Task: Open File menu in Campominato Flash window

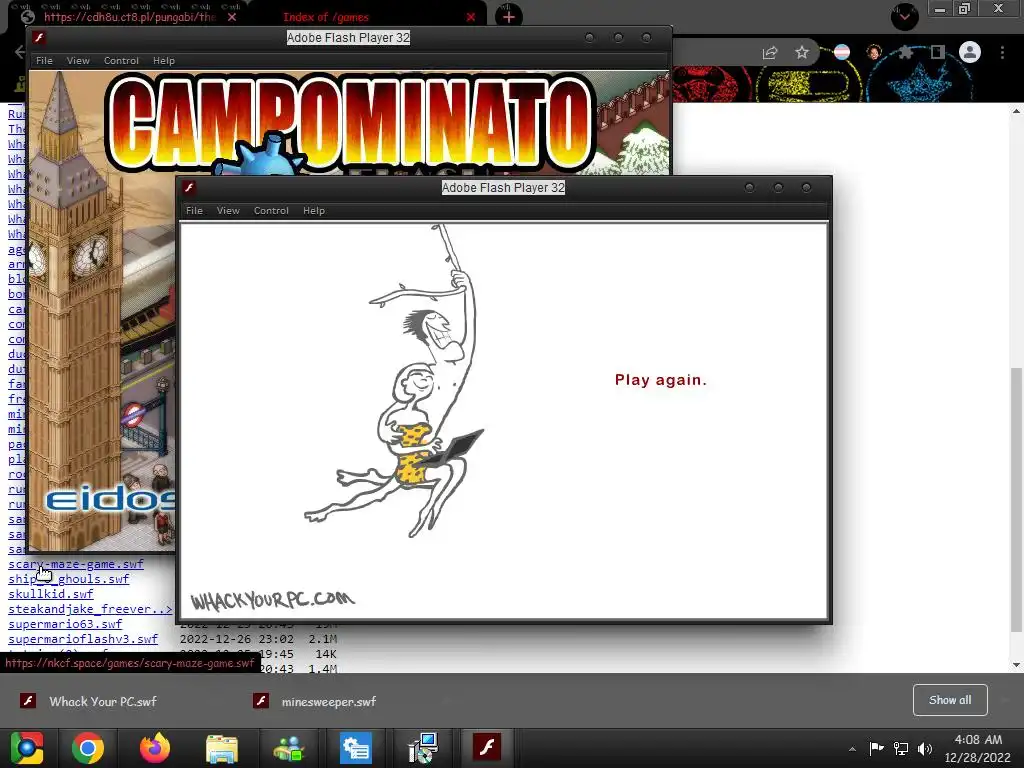Action: (x=44, y=60)
